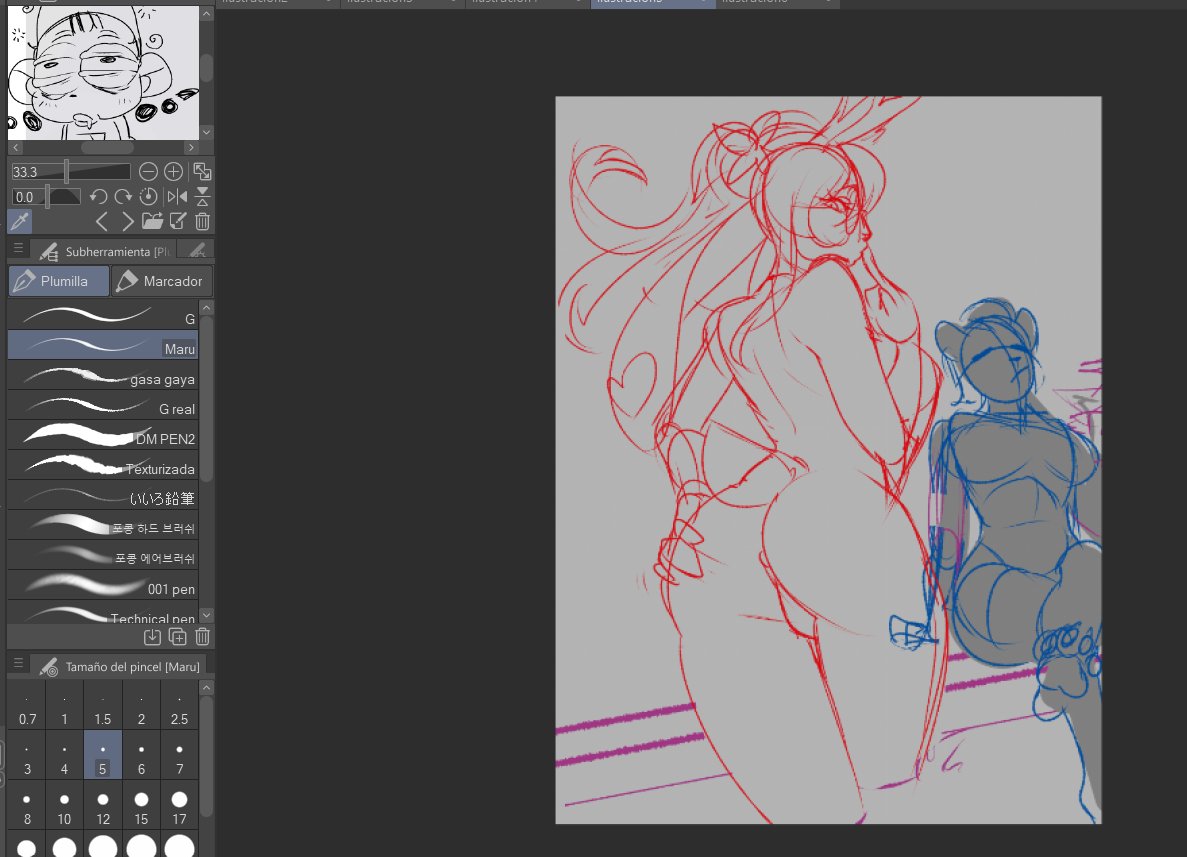This screenshot has width=1187, height=857.
Task: Select the Maru pen brush
Action: (103, 344)
